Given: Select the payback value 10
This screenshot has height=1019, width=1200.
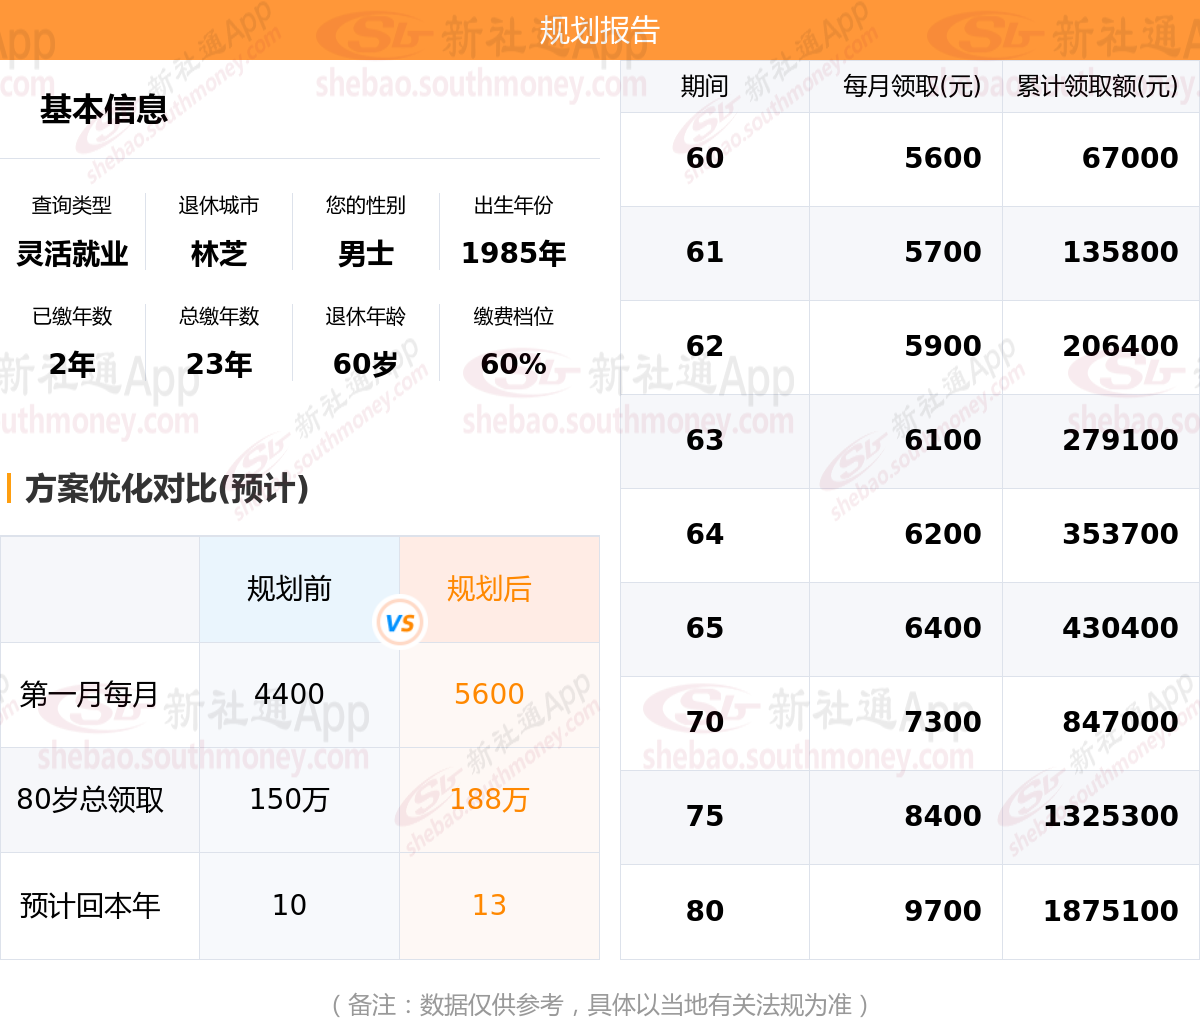Looking at the screenshot, I should point(289,905).
